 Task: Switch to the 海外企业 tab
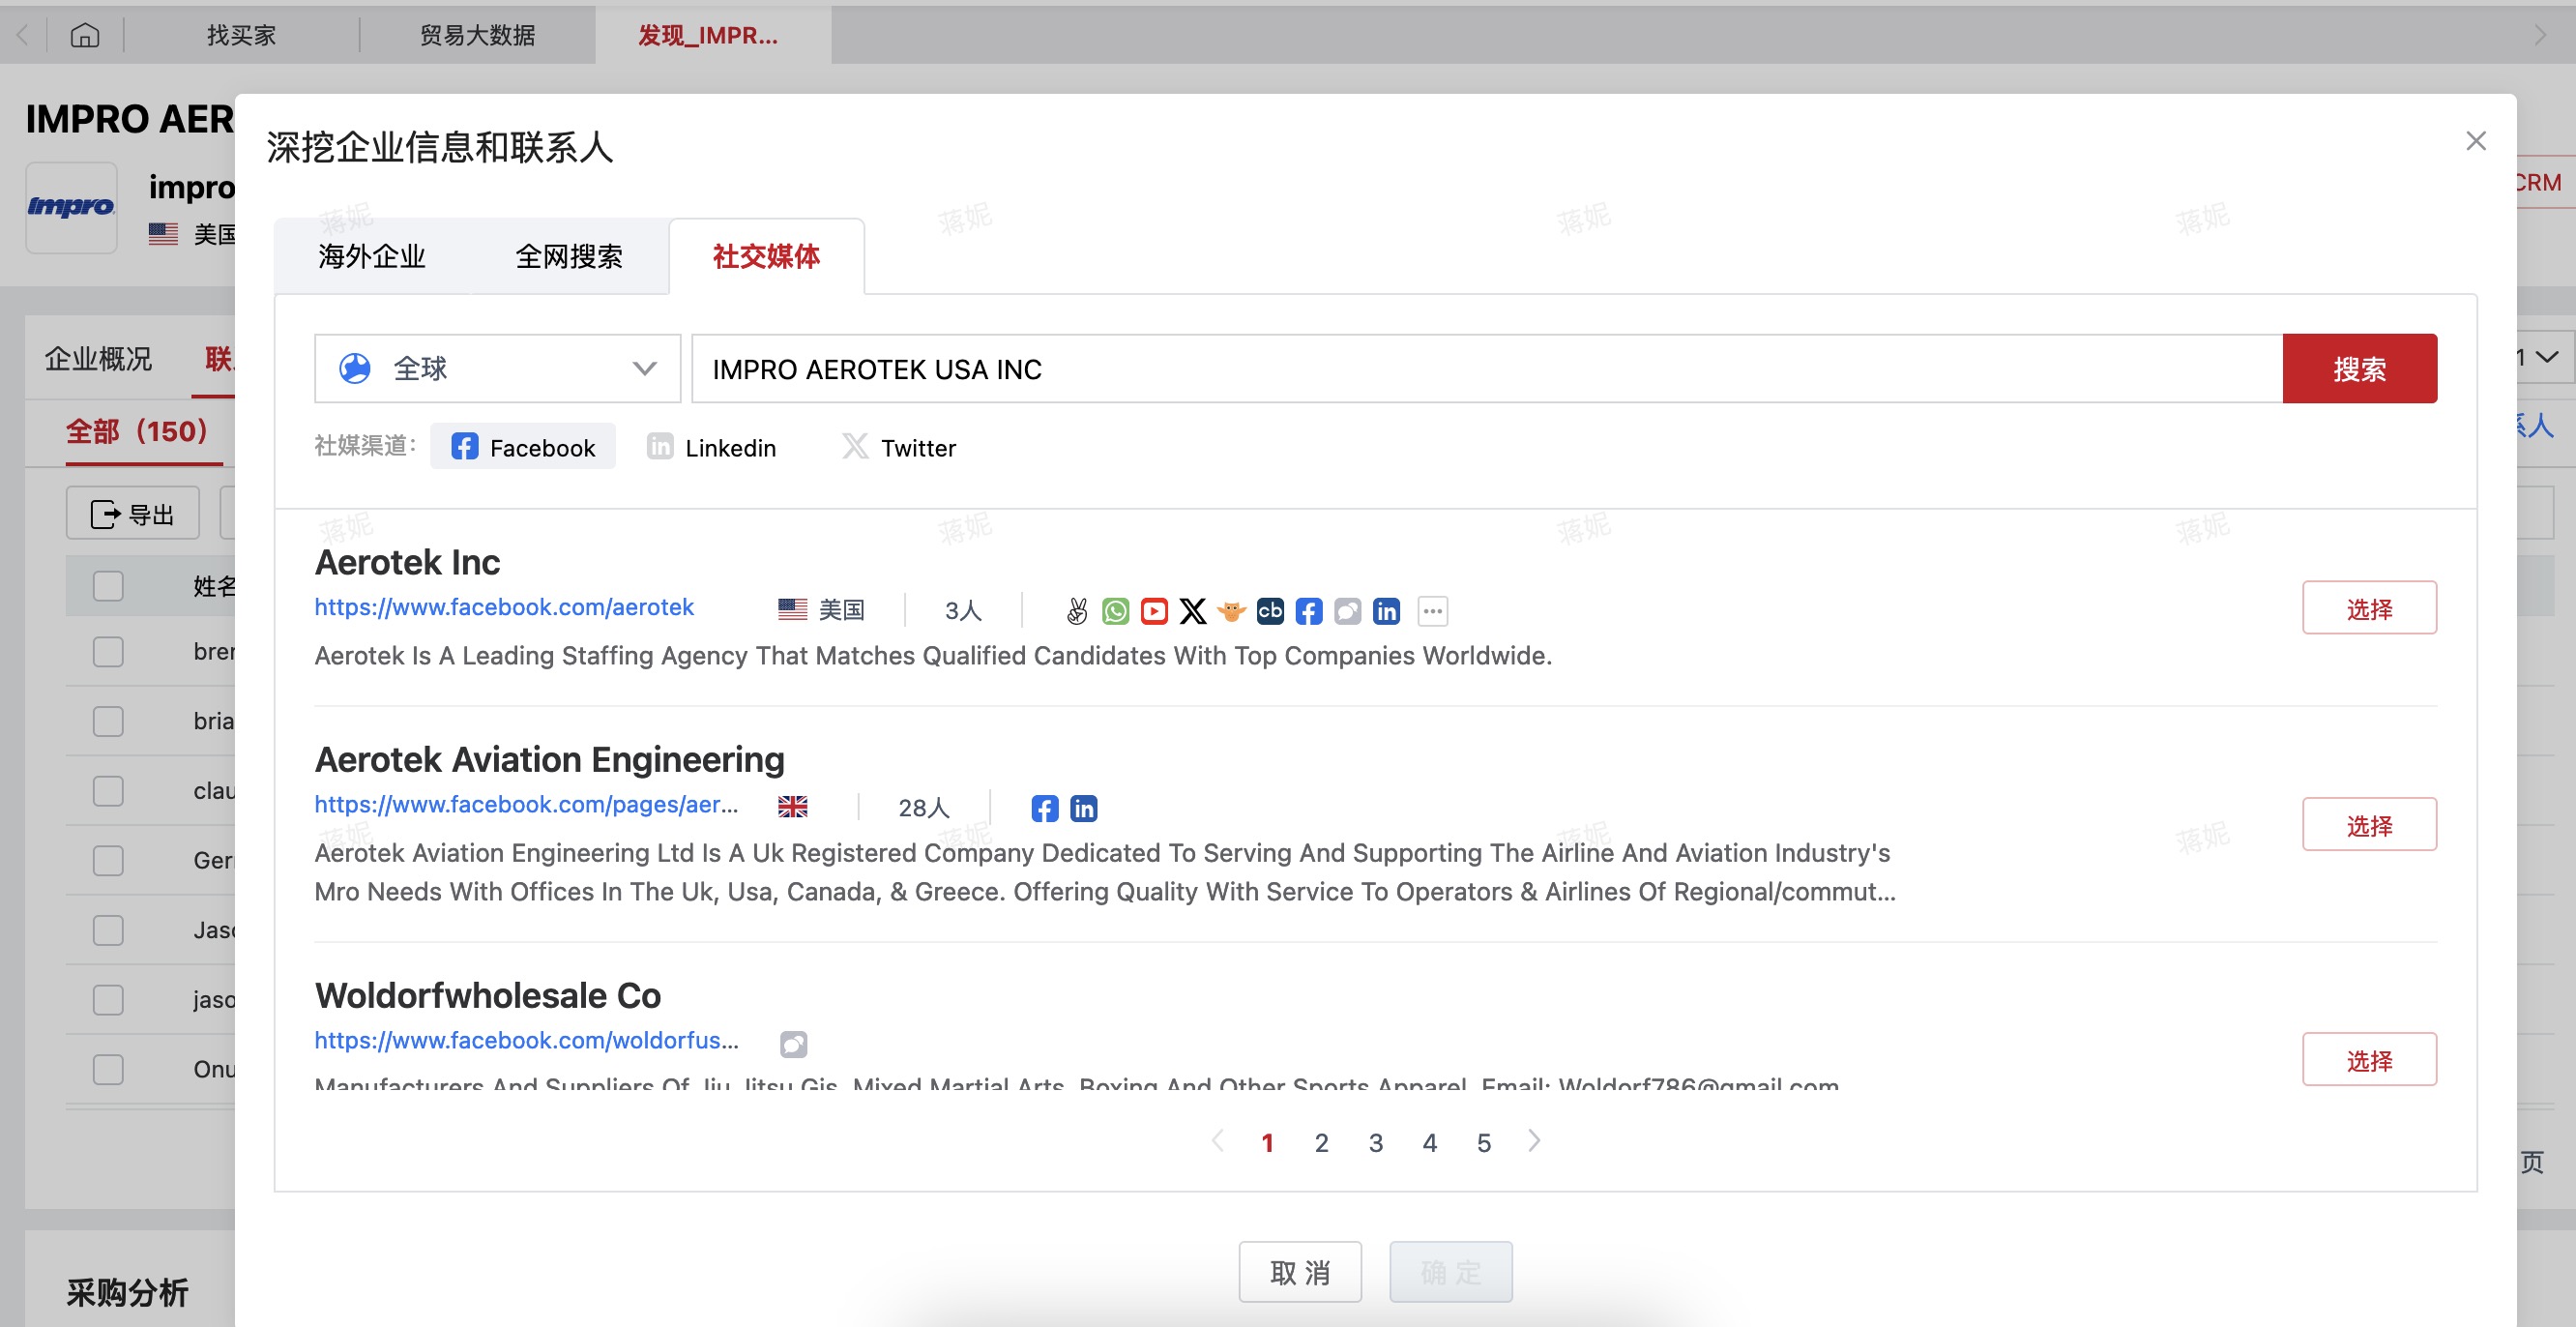point(372,257)
